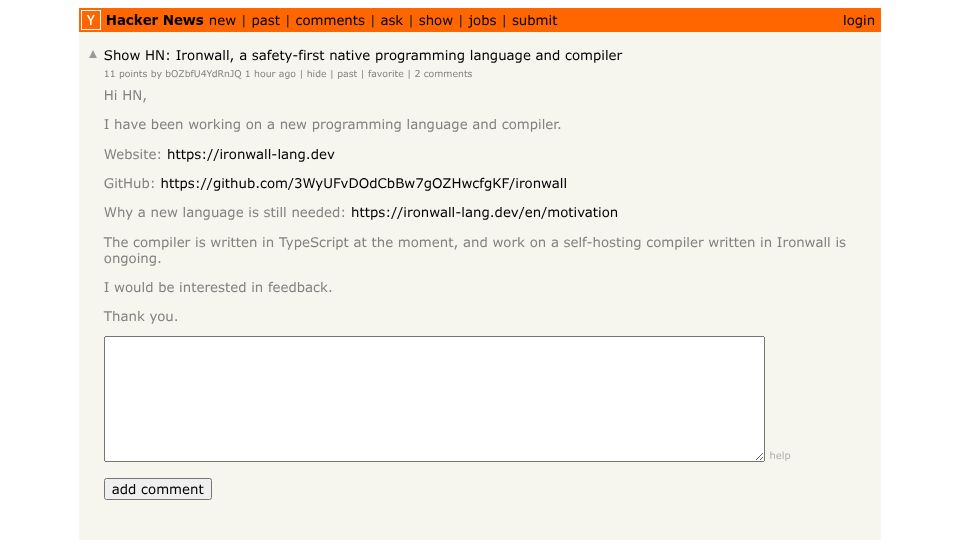Open the help link beside comment box
960x540 pixels.
pyautogui.click(x=779, y=456)
